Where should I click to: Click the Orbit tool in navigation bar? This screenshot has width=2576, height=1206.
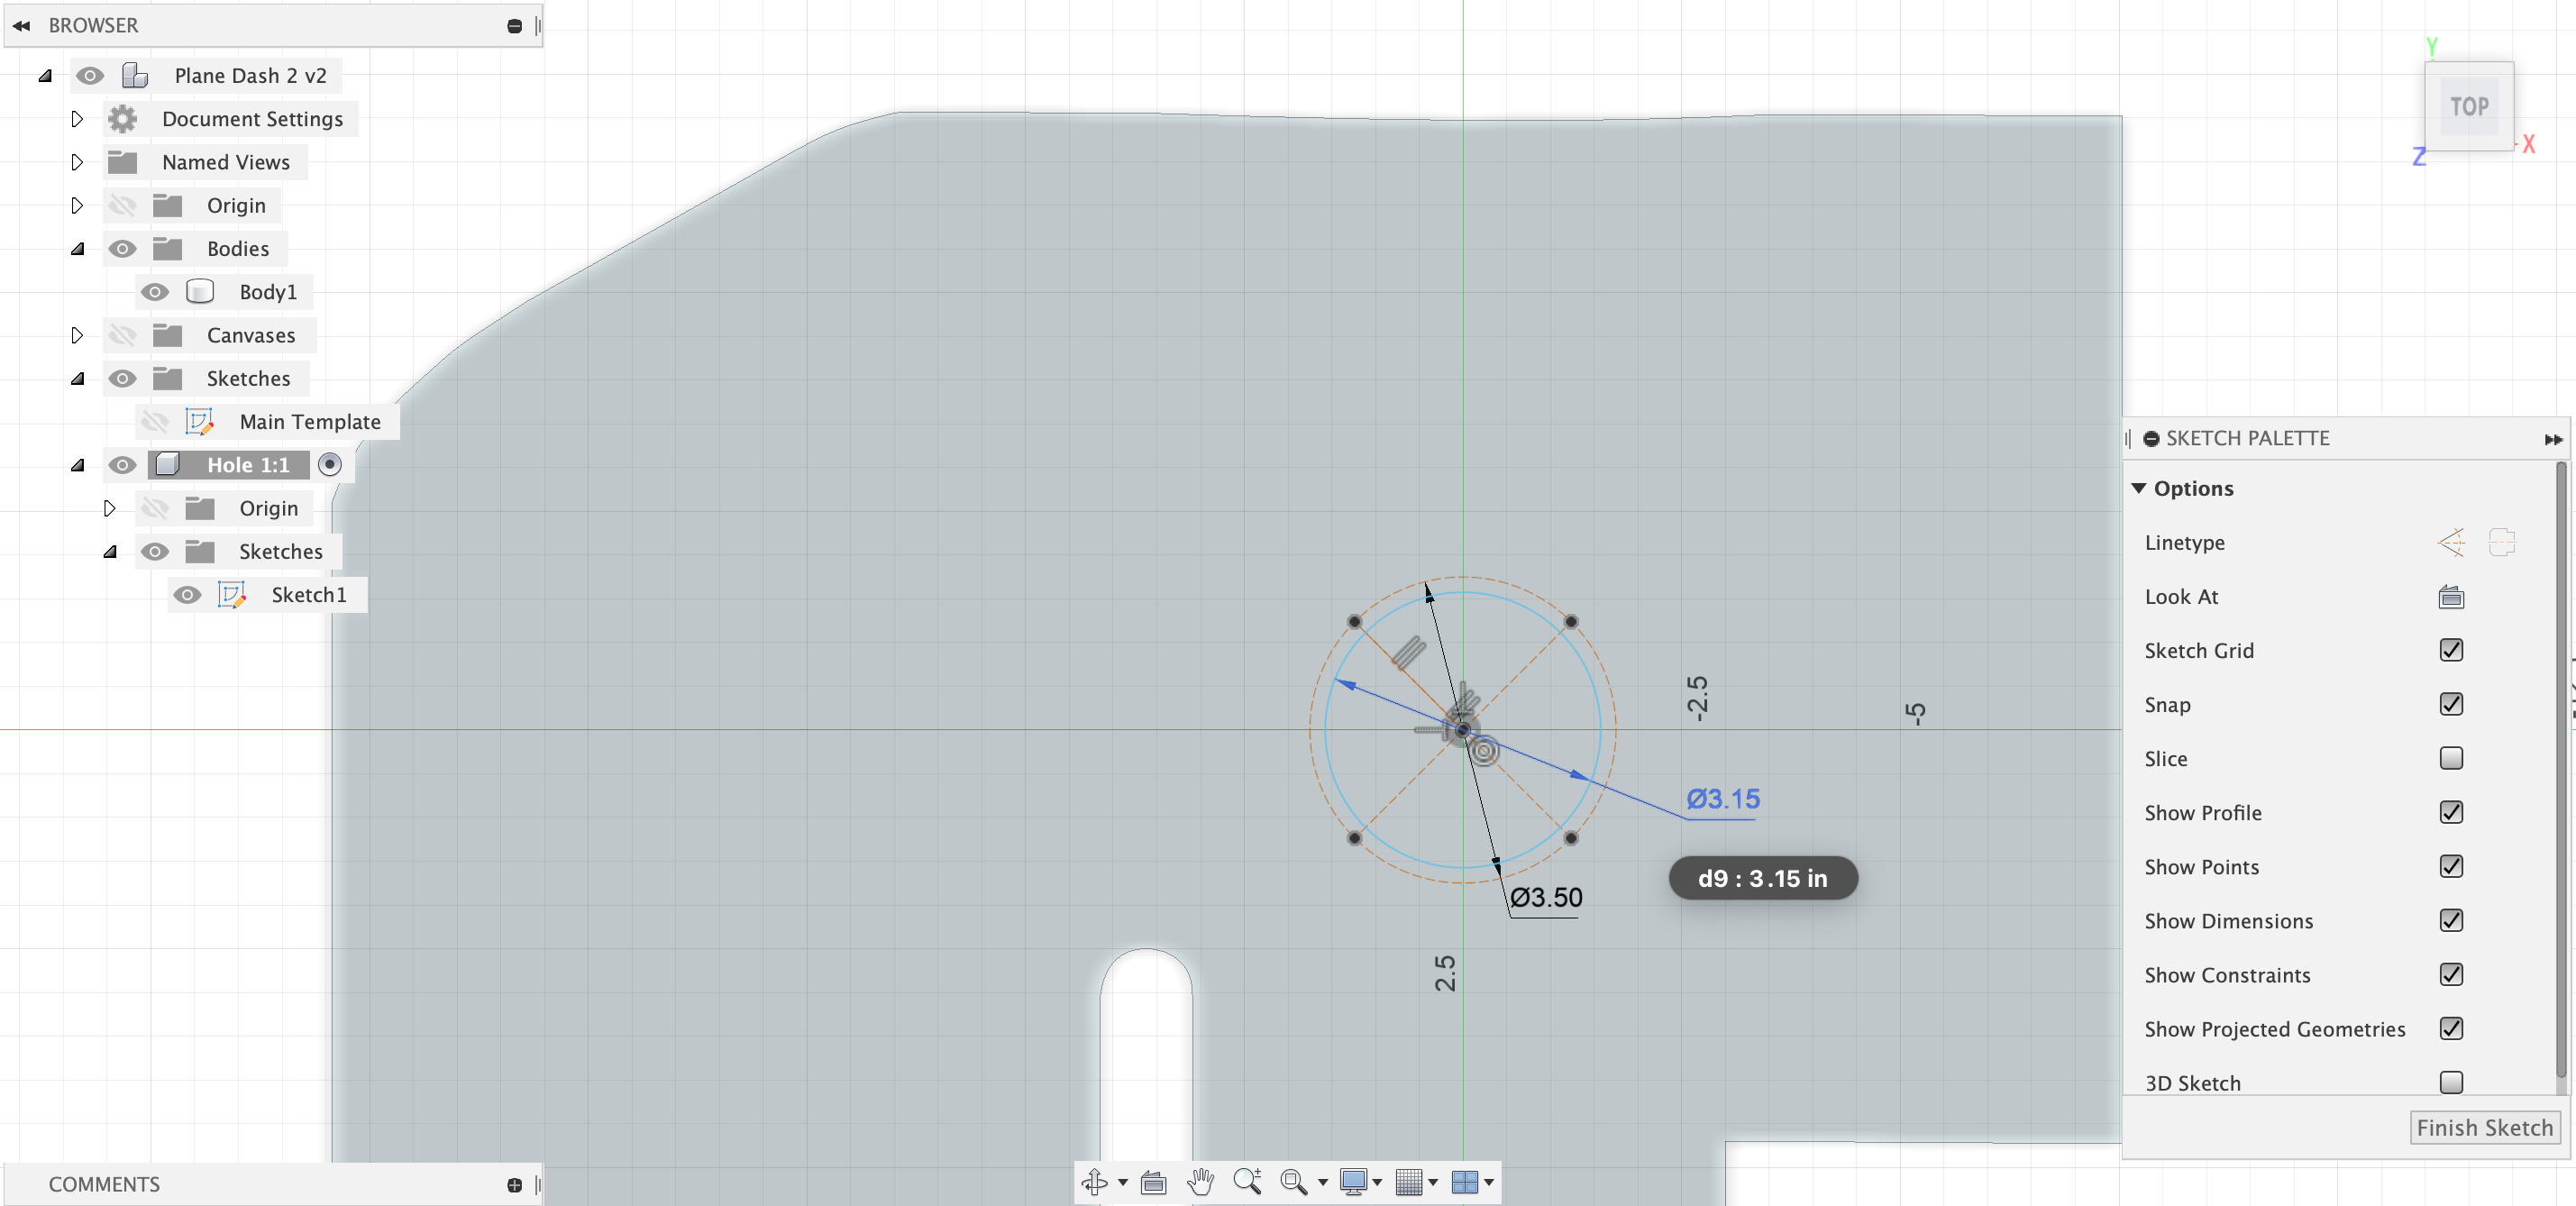click(x=1094, y=1182)
